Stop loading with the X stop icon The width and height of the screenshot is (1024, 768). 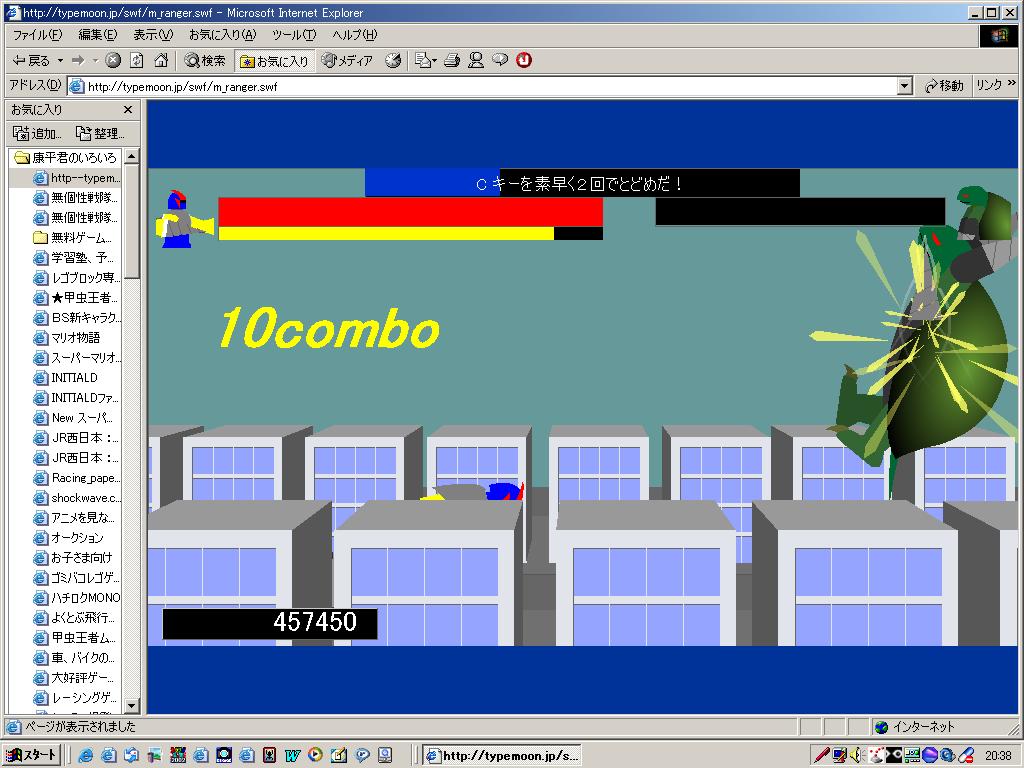(x=113, y=61)
